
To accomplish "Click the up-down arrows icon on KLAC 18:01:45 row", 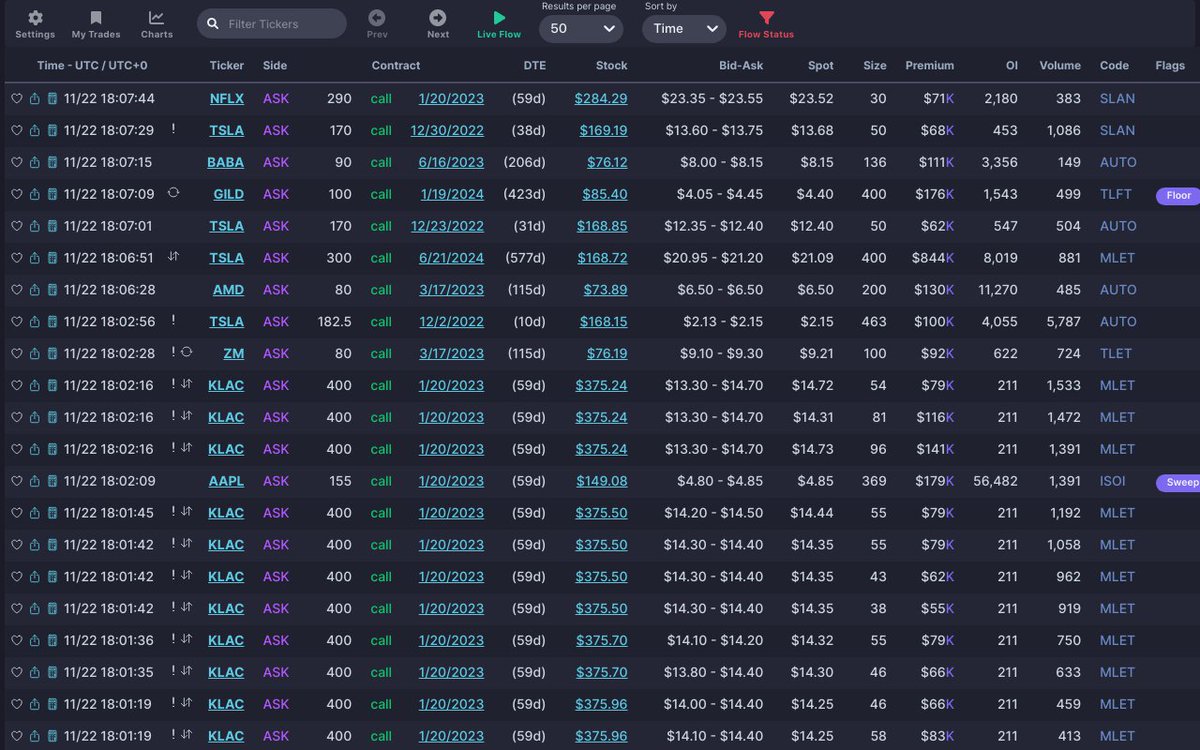I will click(x=186, y=512).
